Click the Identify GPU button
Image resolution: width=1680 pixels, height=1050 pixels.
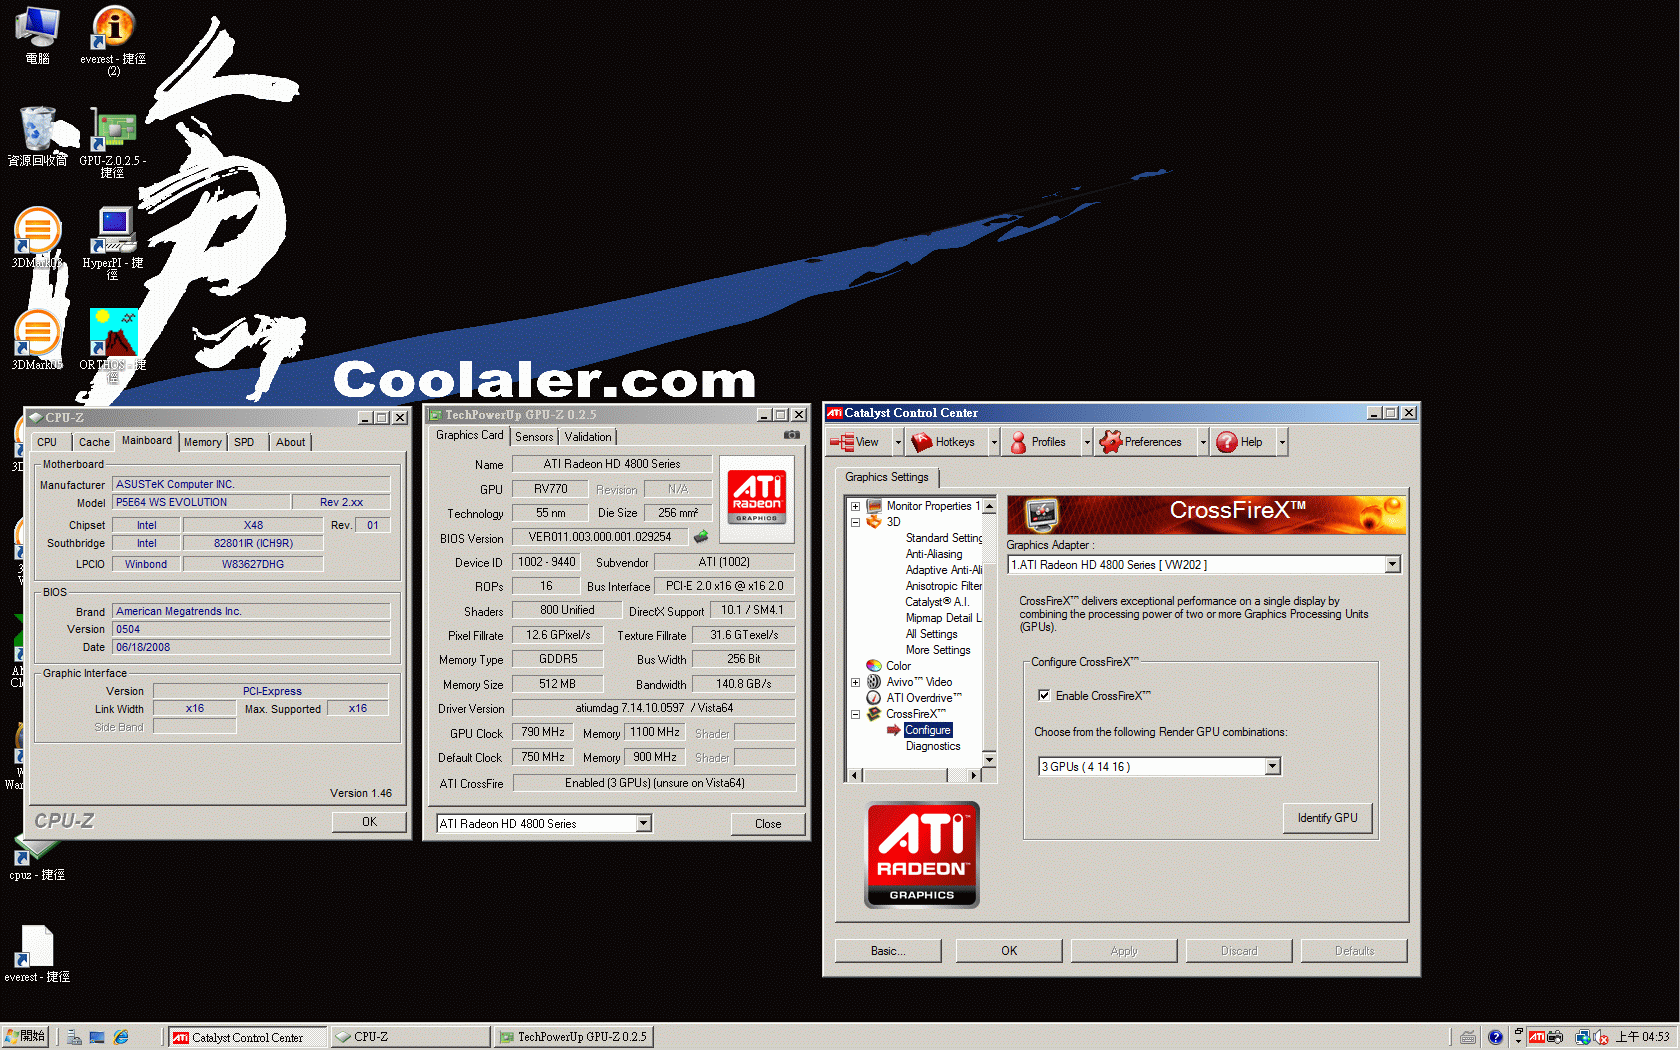click(1327, 818)
